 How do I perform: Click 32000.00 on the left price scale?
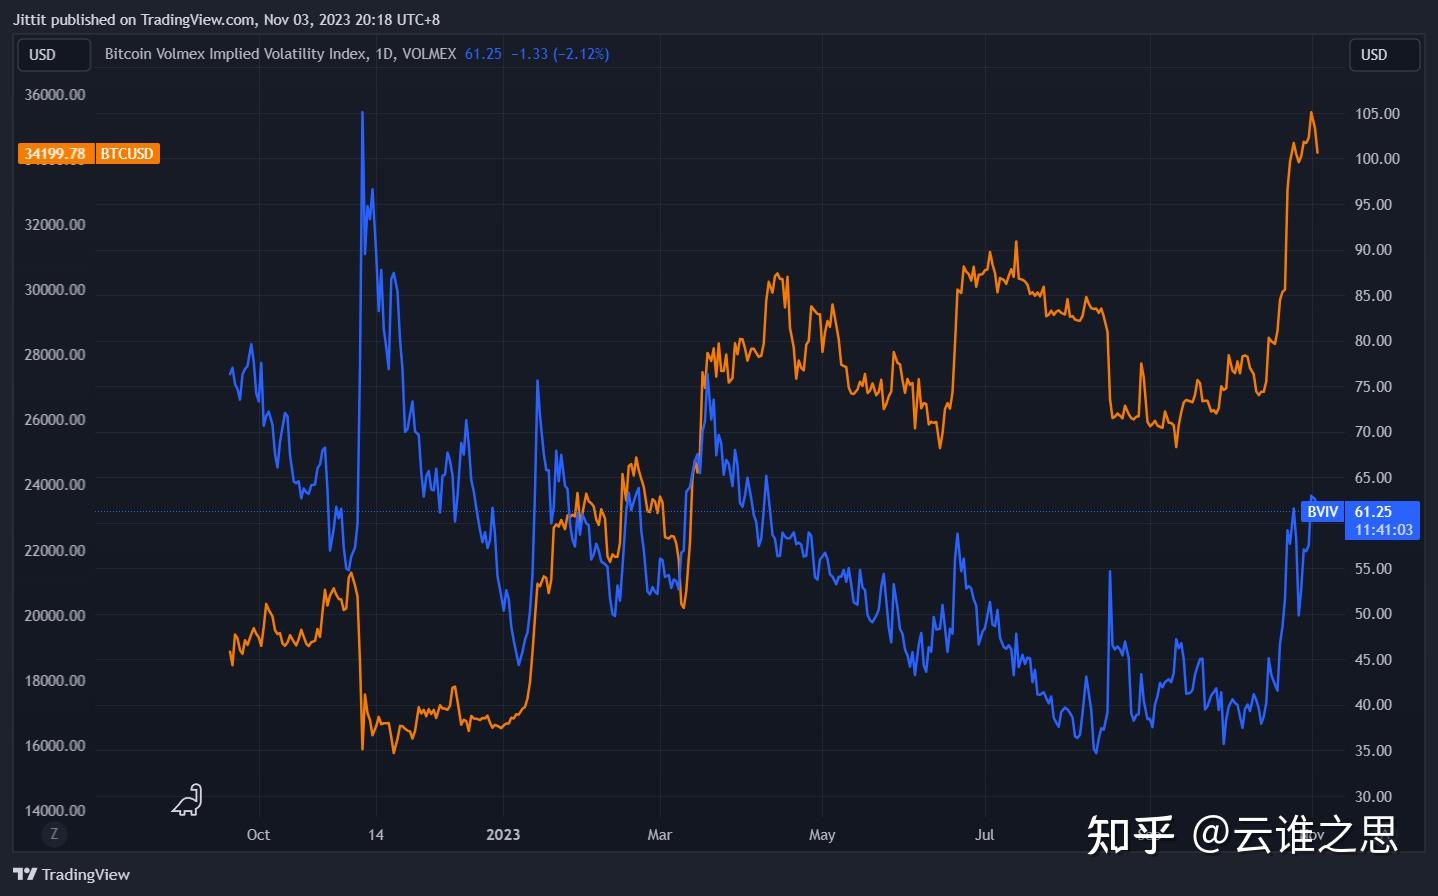(55, 224)
